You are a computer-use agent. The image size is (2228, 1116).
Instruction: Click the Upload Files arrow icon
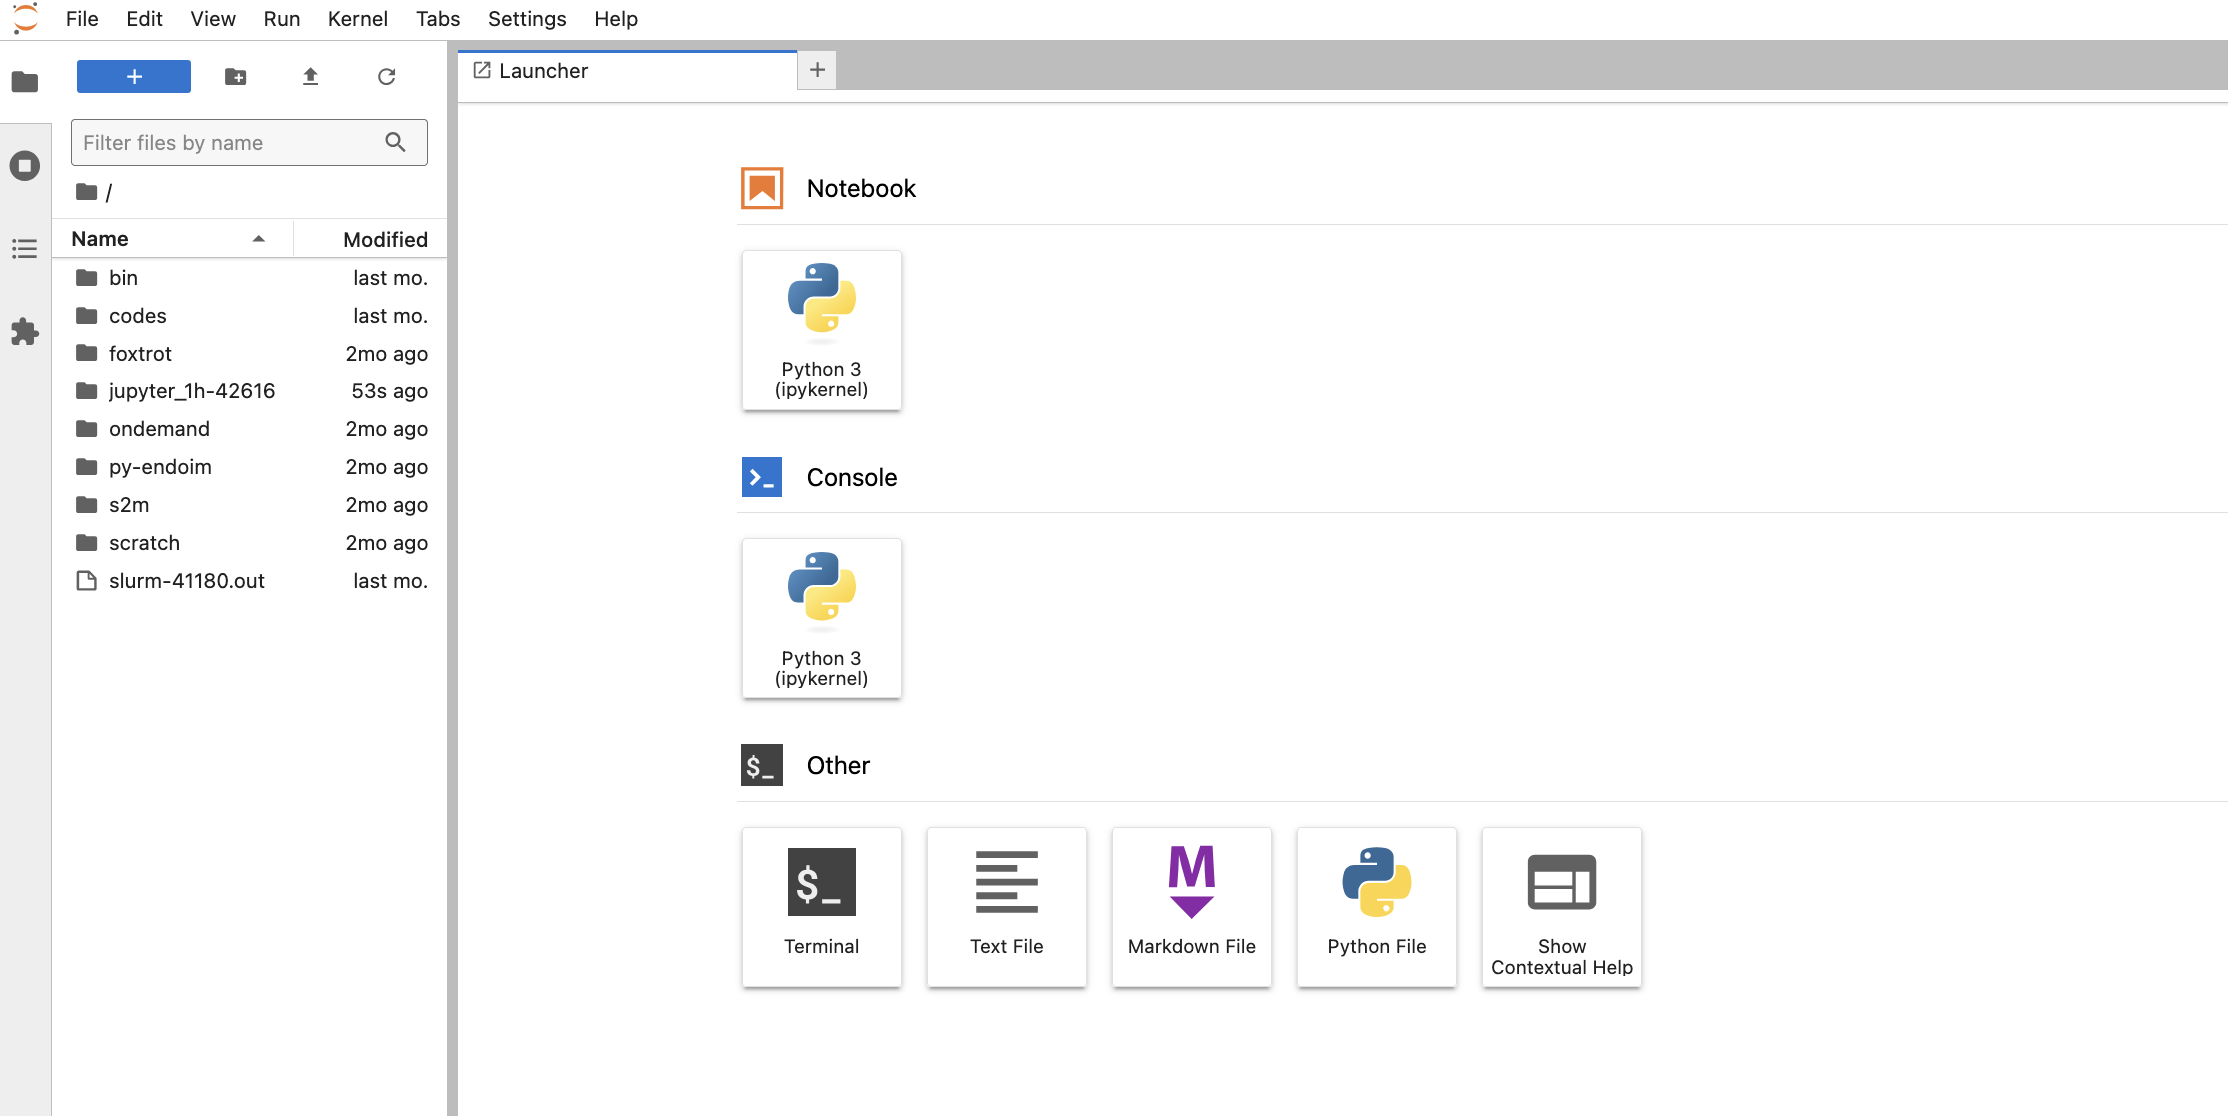311,77
